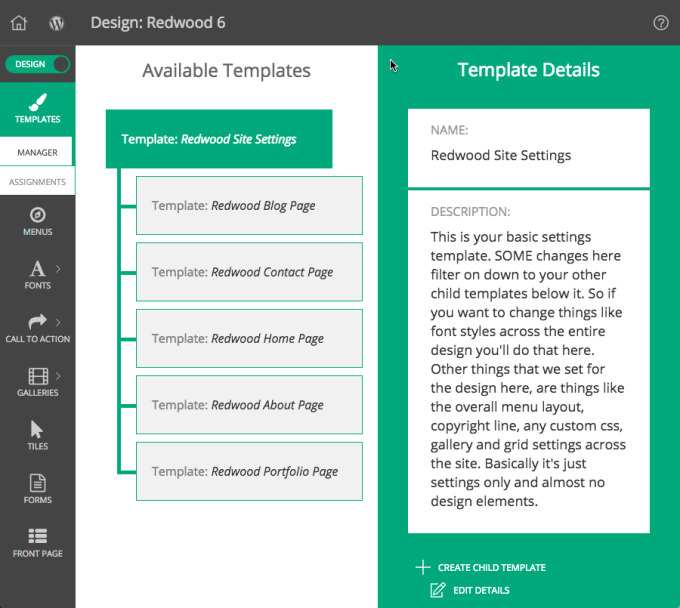This screenshot has width=680, height=608.
Task: Open the Menus compass icon
Action: pos(38,215)
